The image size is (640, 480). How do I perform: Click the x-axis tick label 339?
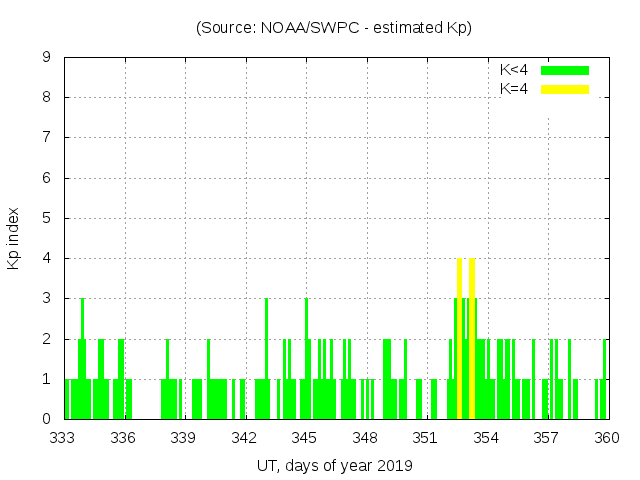click(185, 438)
